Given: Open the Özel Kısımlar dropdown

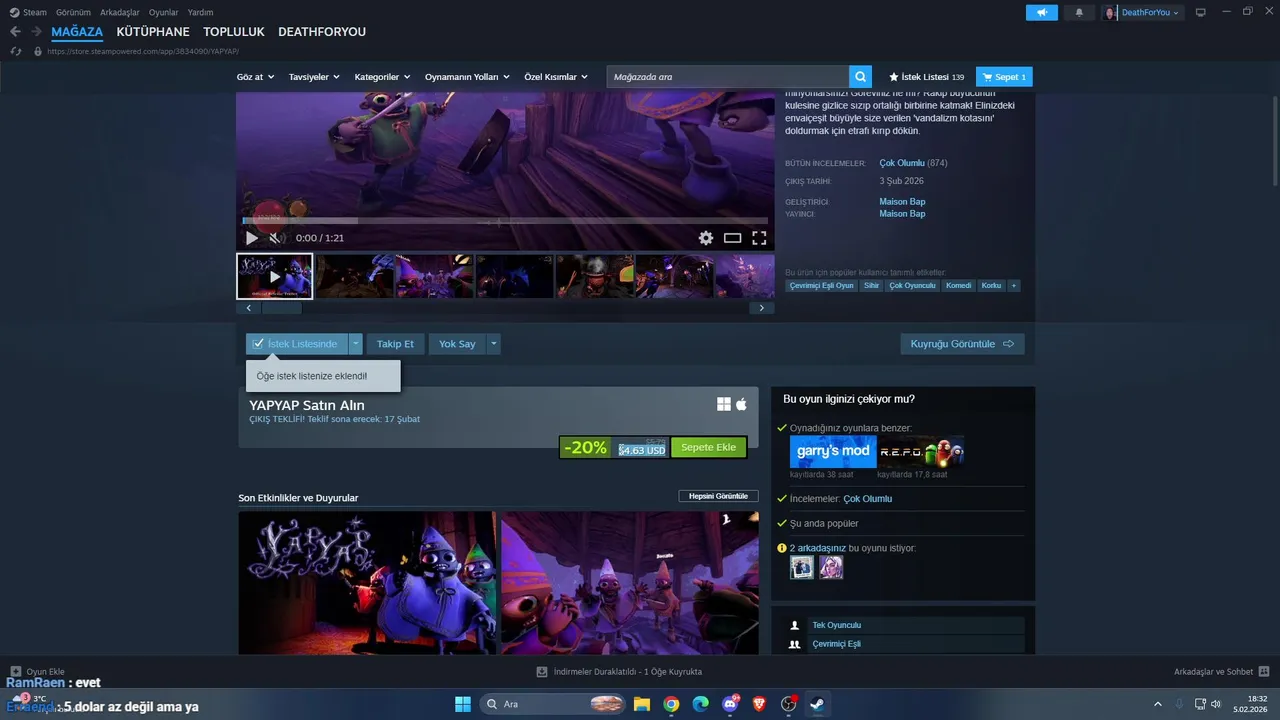Looking at the screenshot, I should pos(556,77).
